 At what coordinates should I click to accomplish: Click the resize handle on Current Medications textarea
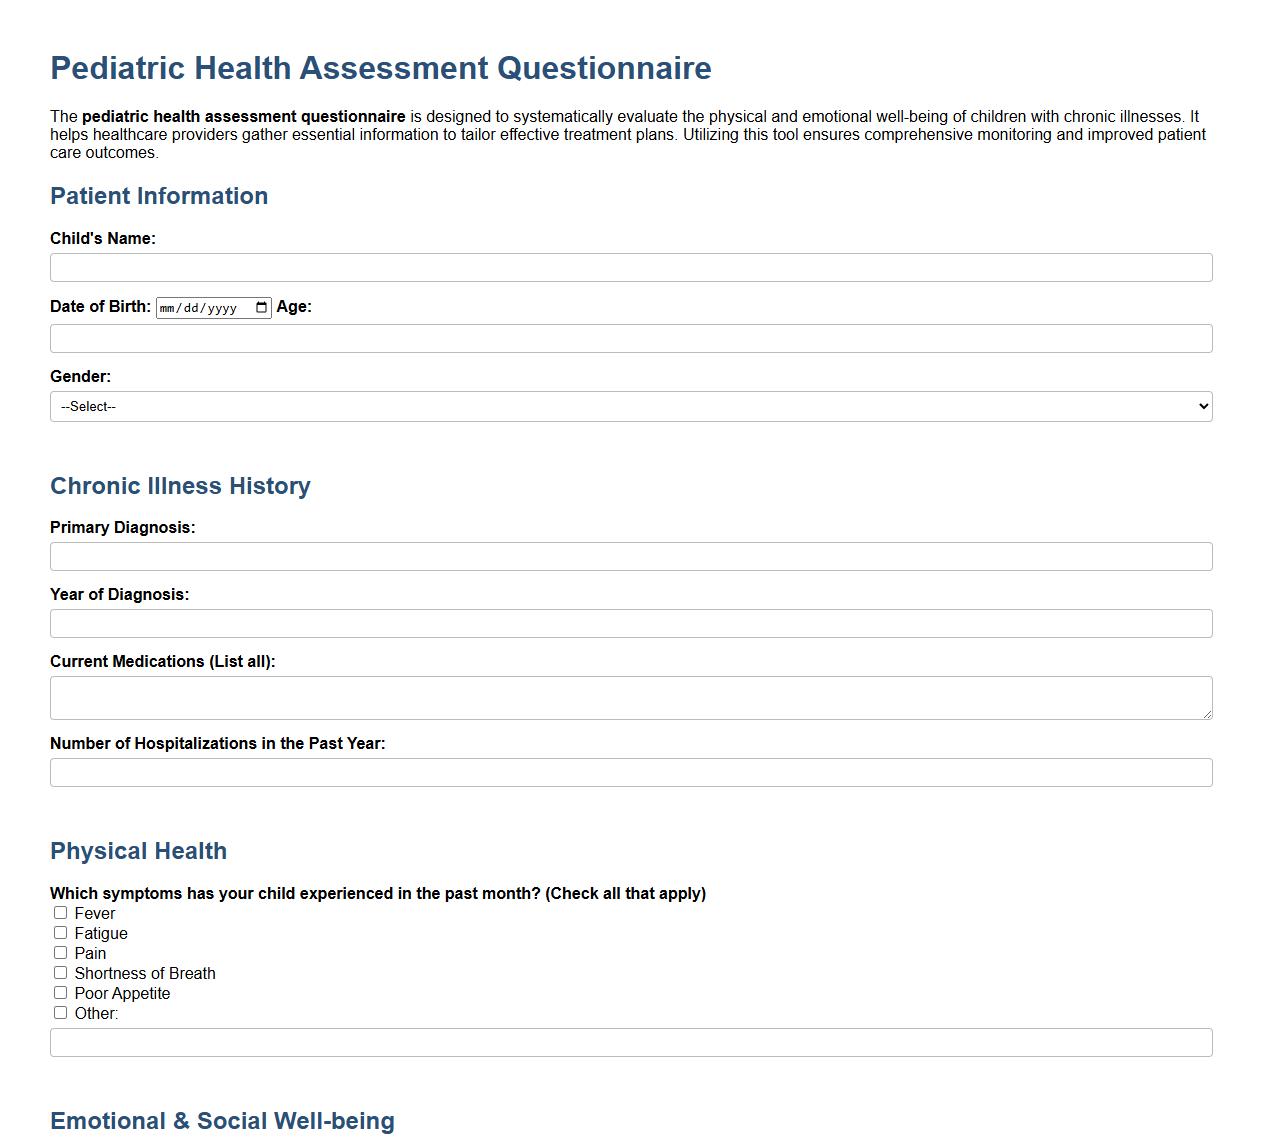pyautogui.click(x=1208, y=716)
